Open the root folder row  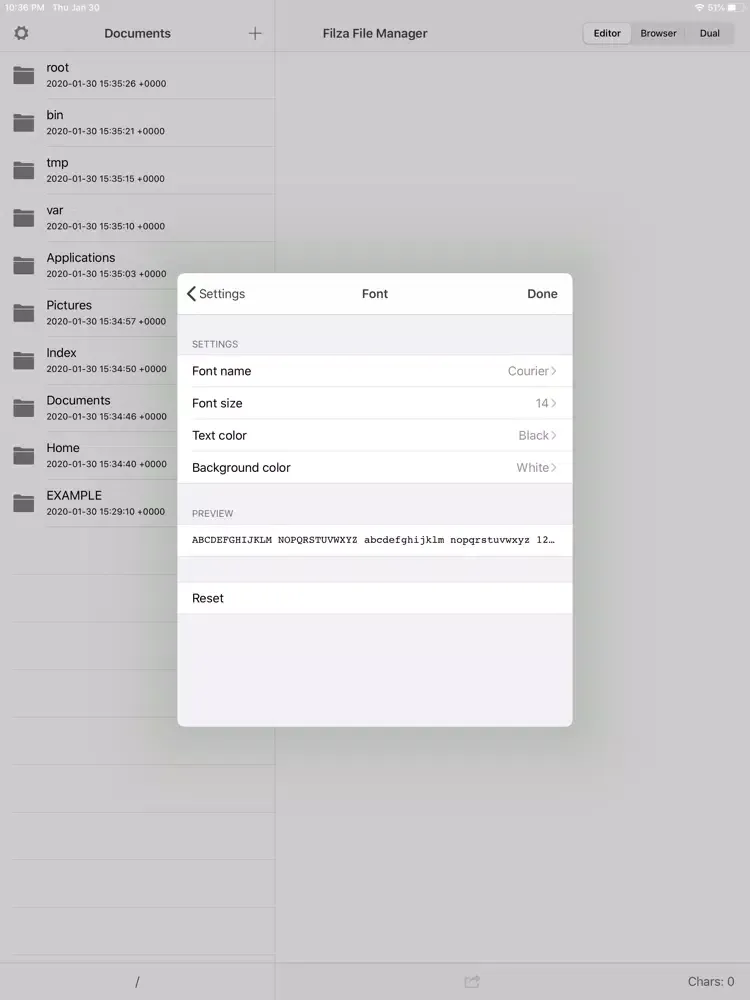[137, 75]
